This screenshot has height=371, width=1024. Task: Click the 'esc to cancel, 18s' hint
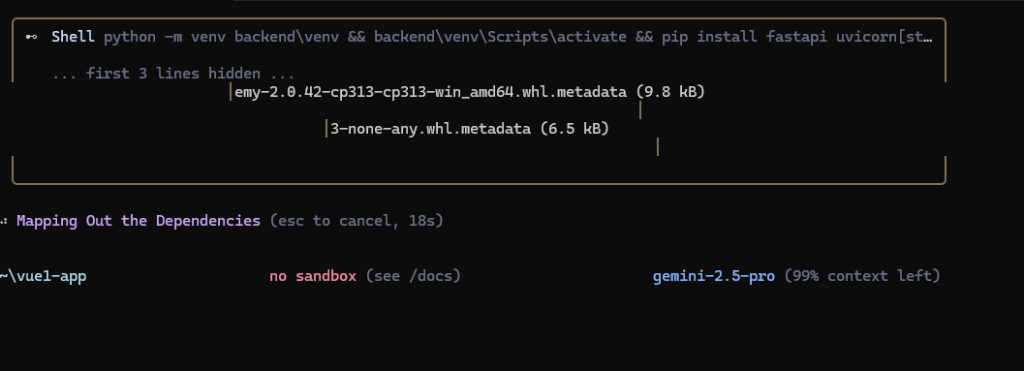tap(357, 221)
